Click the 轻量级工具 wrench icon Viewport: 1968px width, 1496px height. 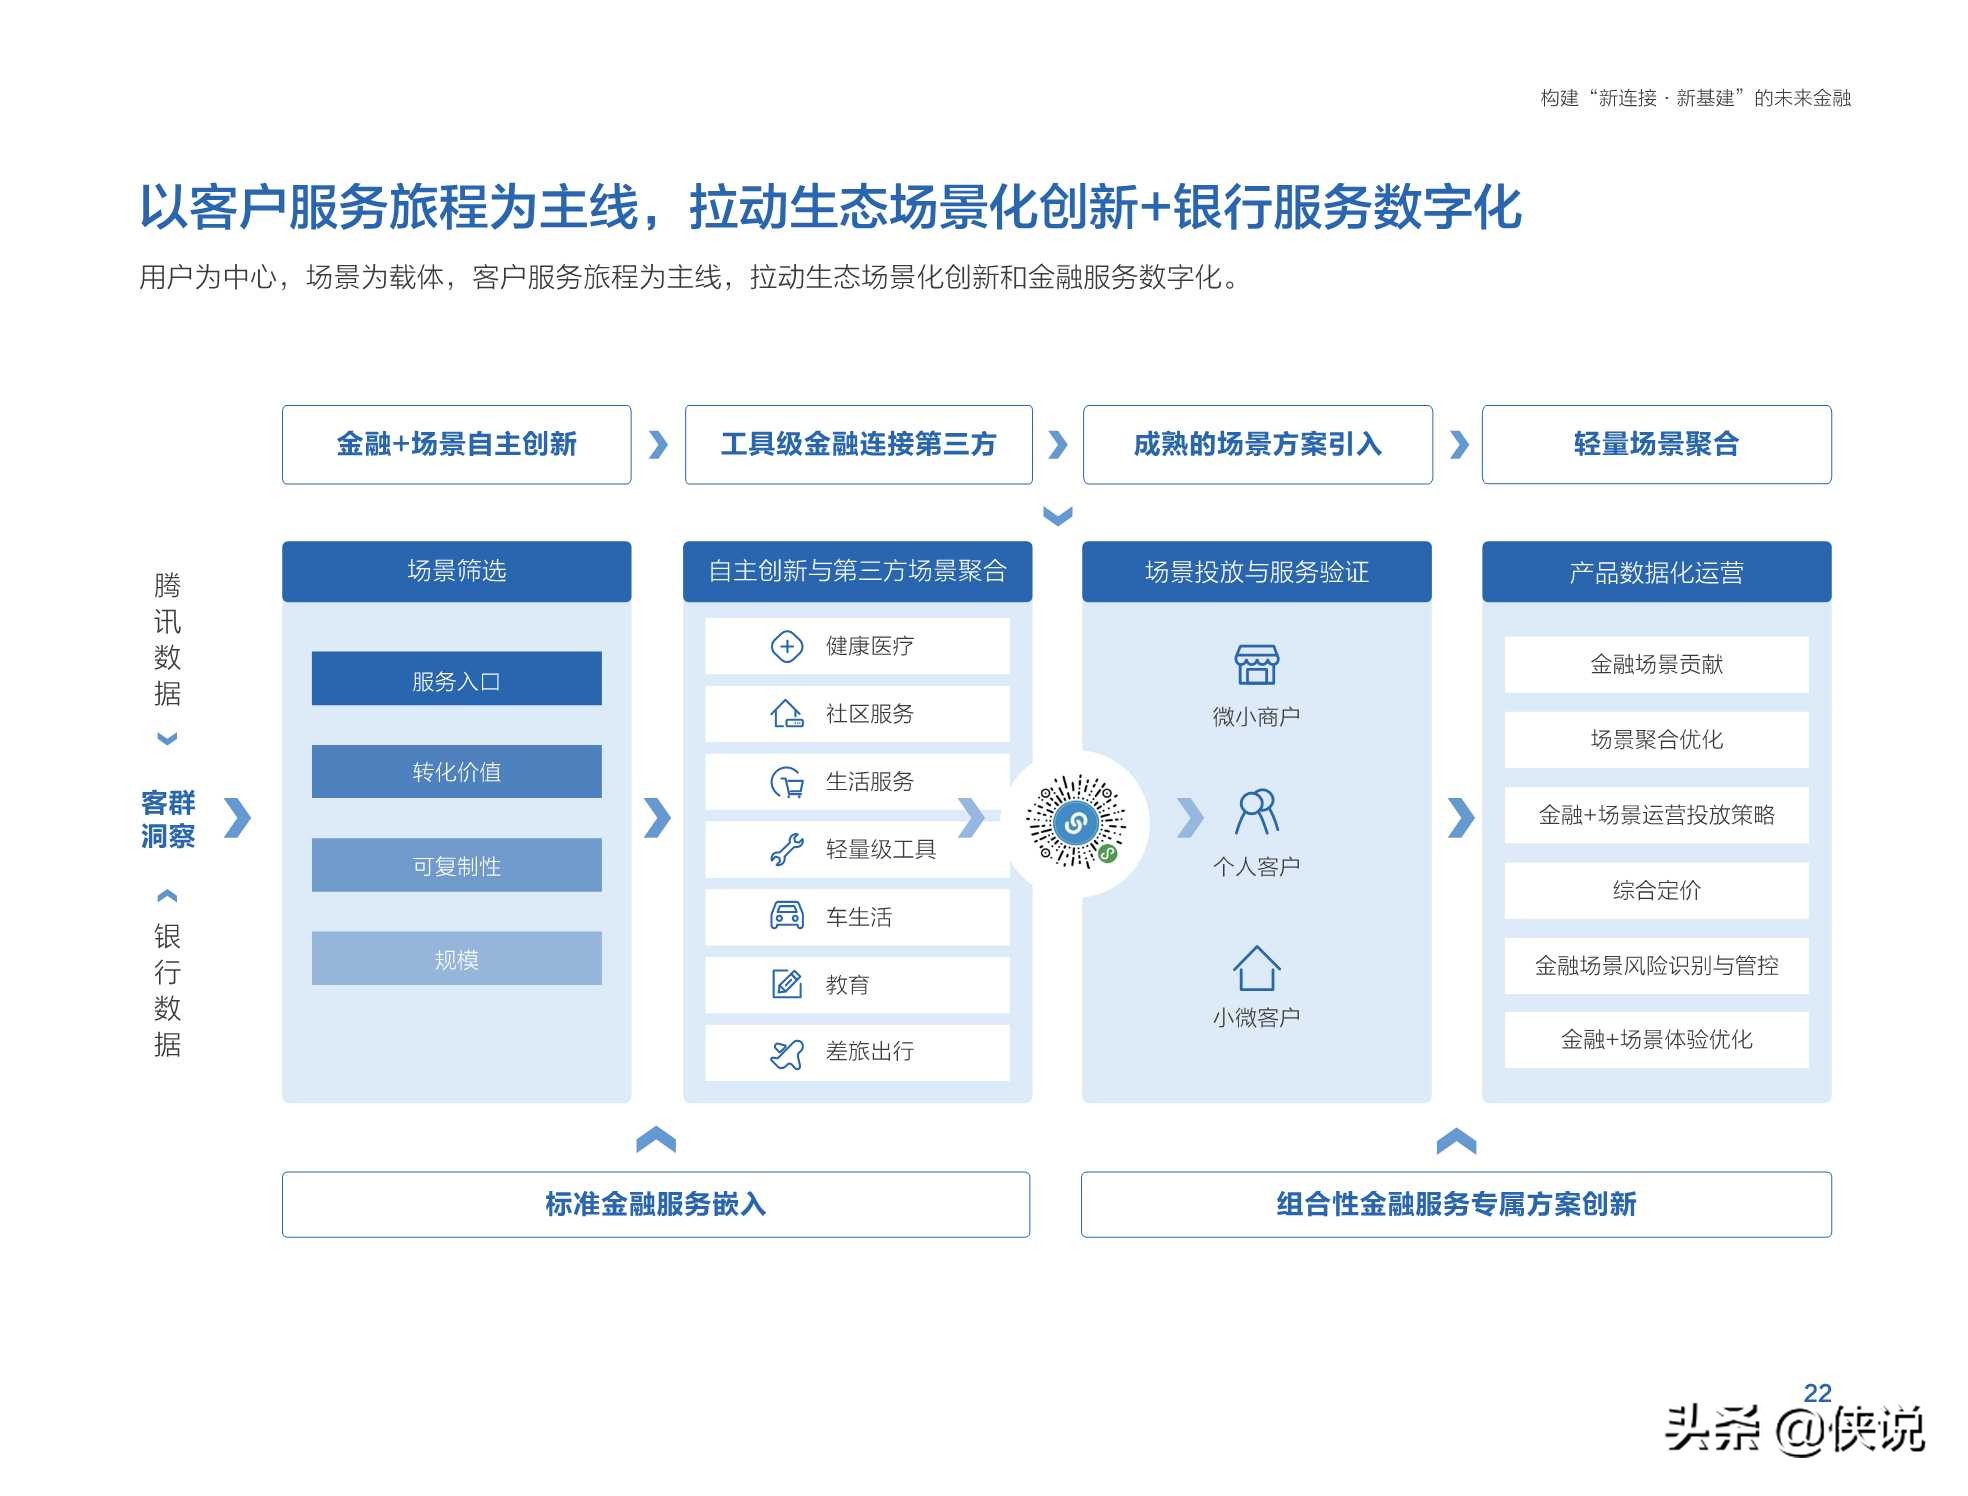(787, 849)
